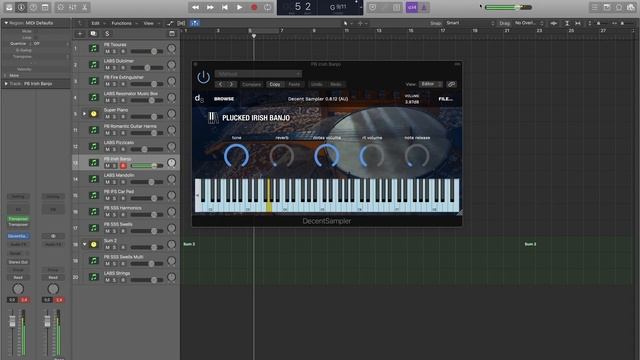Open the left-click pointer tool menu
640x360 pixels.
point(347,23)
